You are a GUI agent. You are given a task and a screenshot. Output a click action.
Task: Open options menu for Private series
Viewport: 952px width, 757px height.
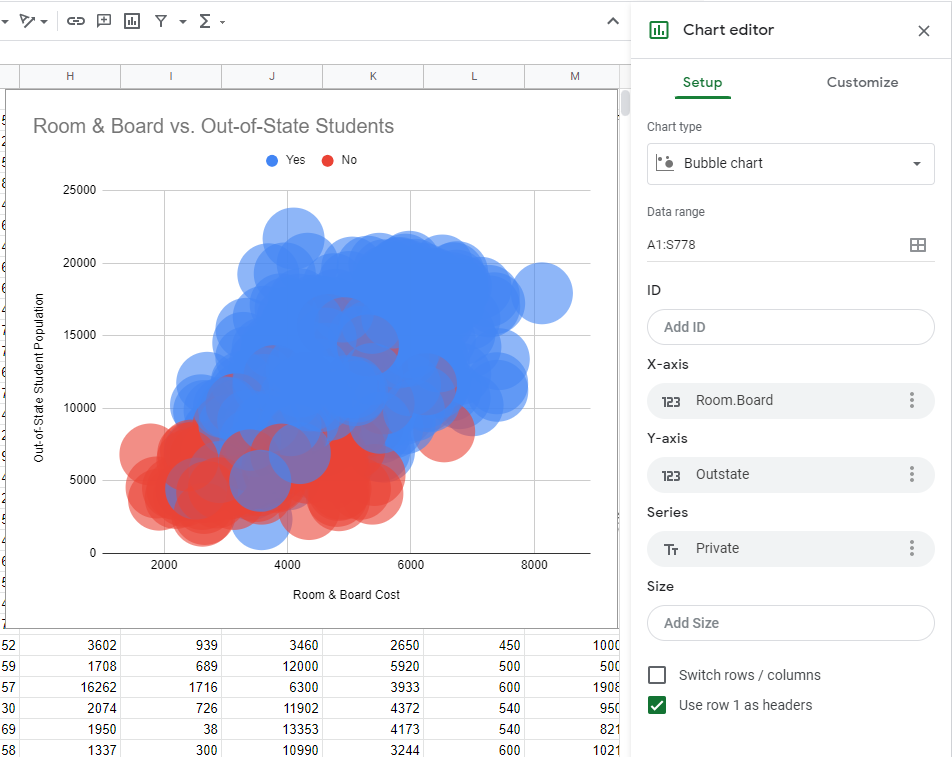pos(911,548)
